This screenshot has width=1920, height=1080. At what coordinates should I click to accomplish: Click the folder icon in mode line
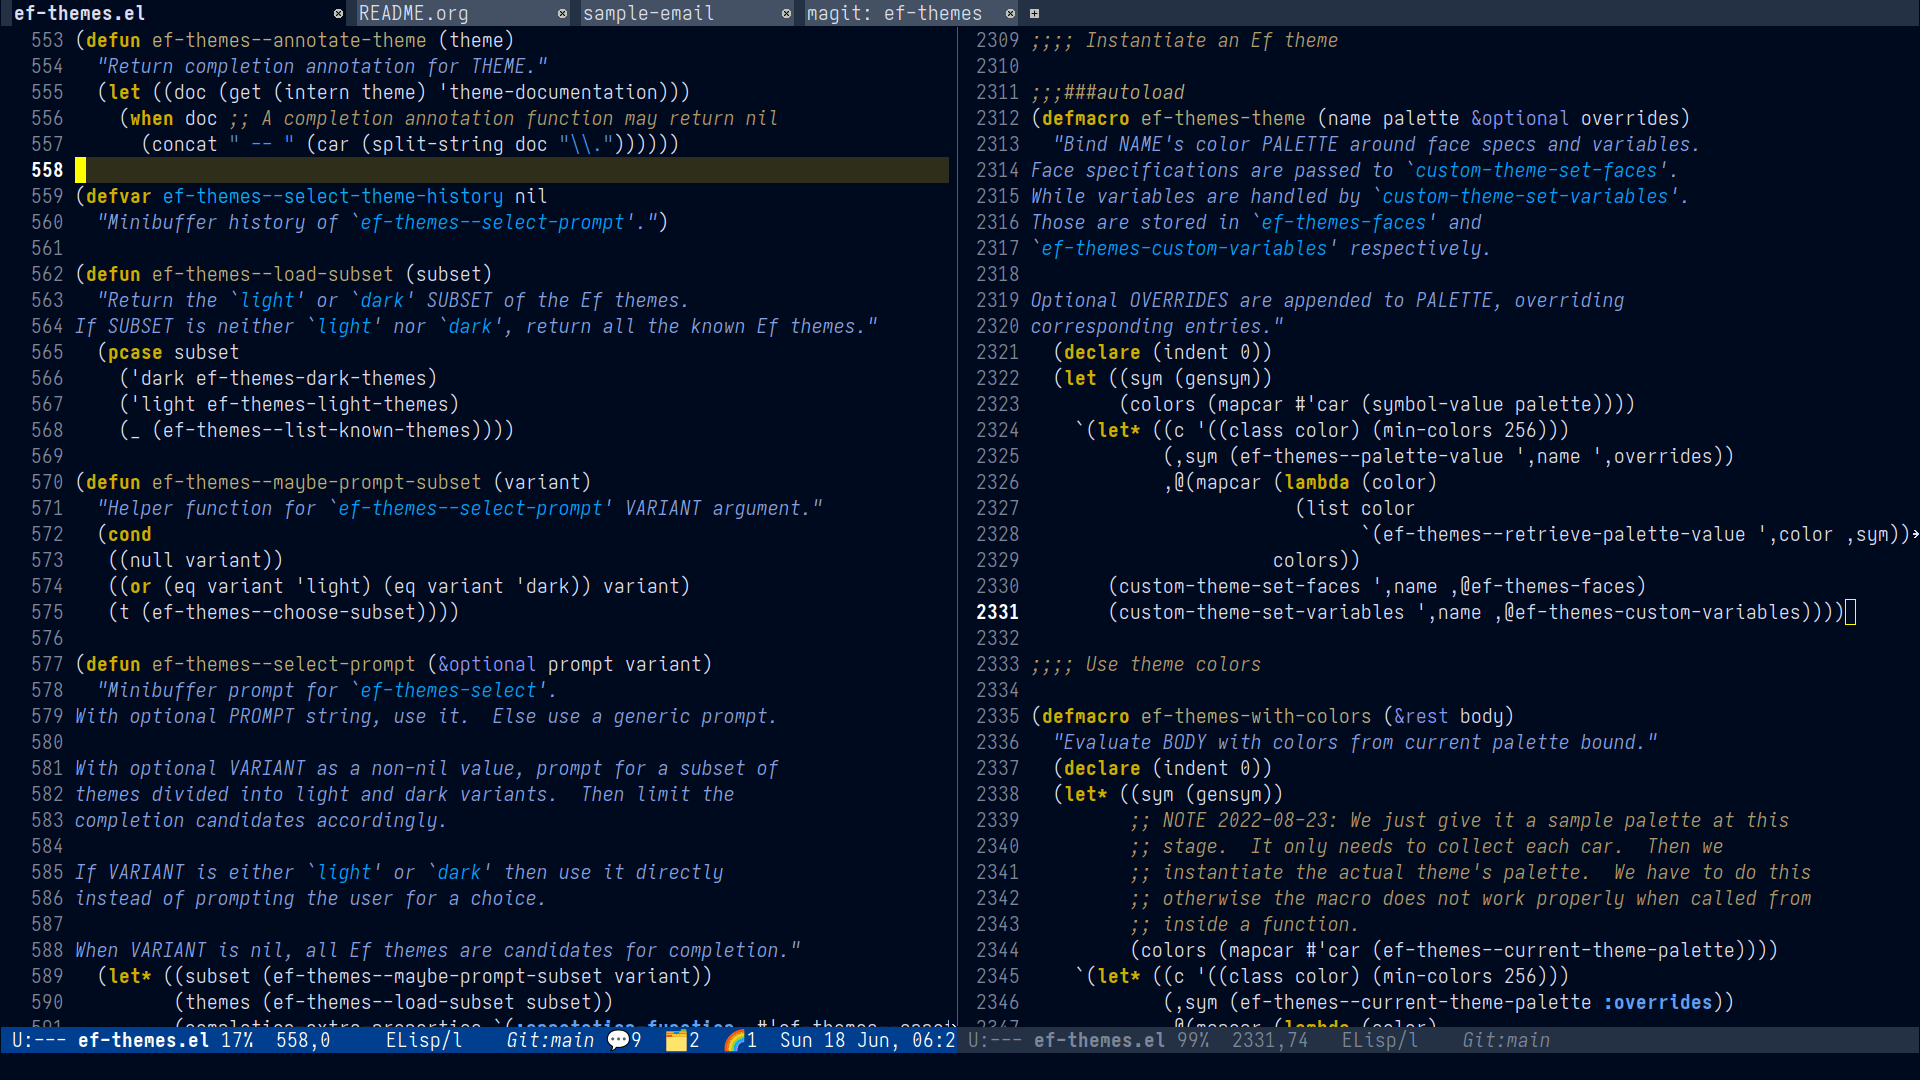676,1040
